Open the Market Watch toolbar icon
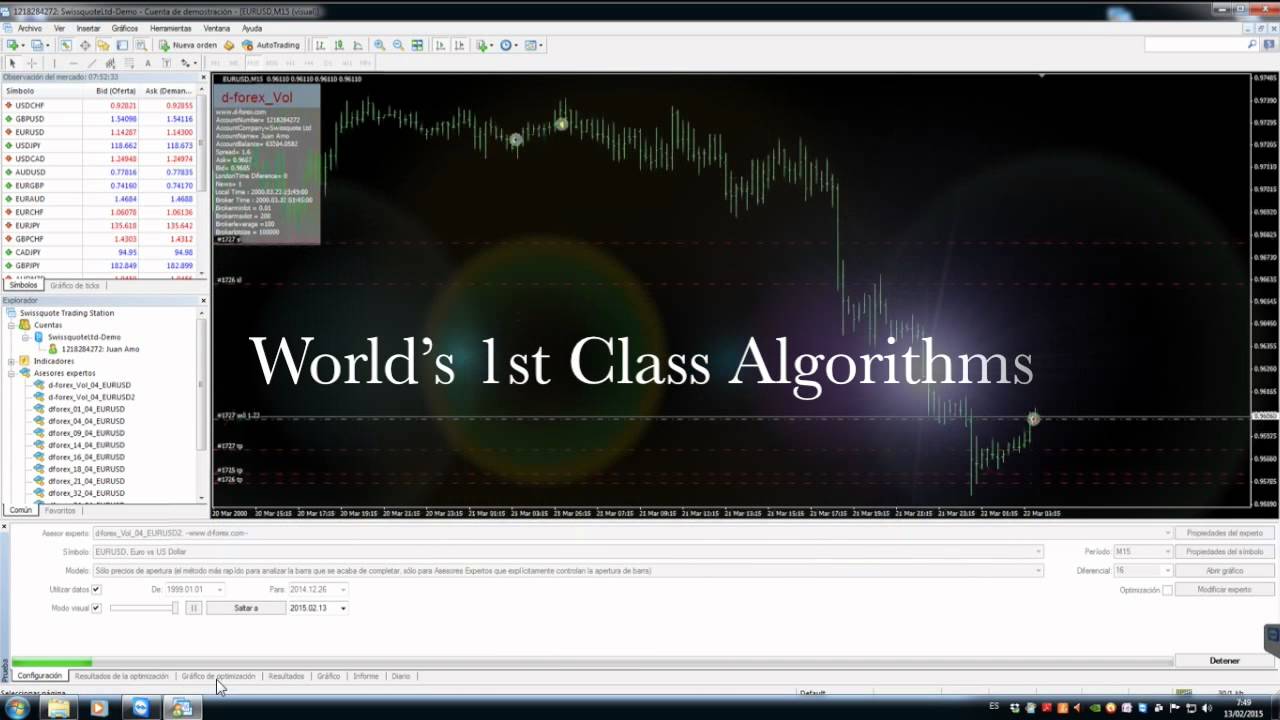 point(66,45)
